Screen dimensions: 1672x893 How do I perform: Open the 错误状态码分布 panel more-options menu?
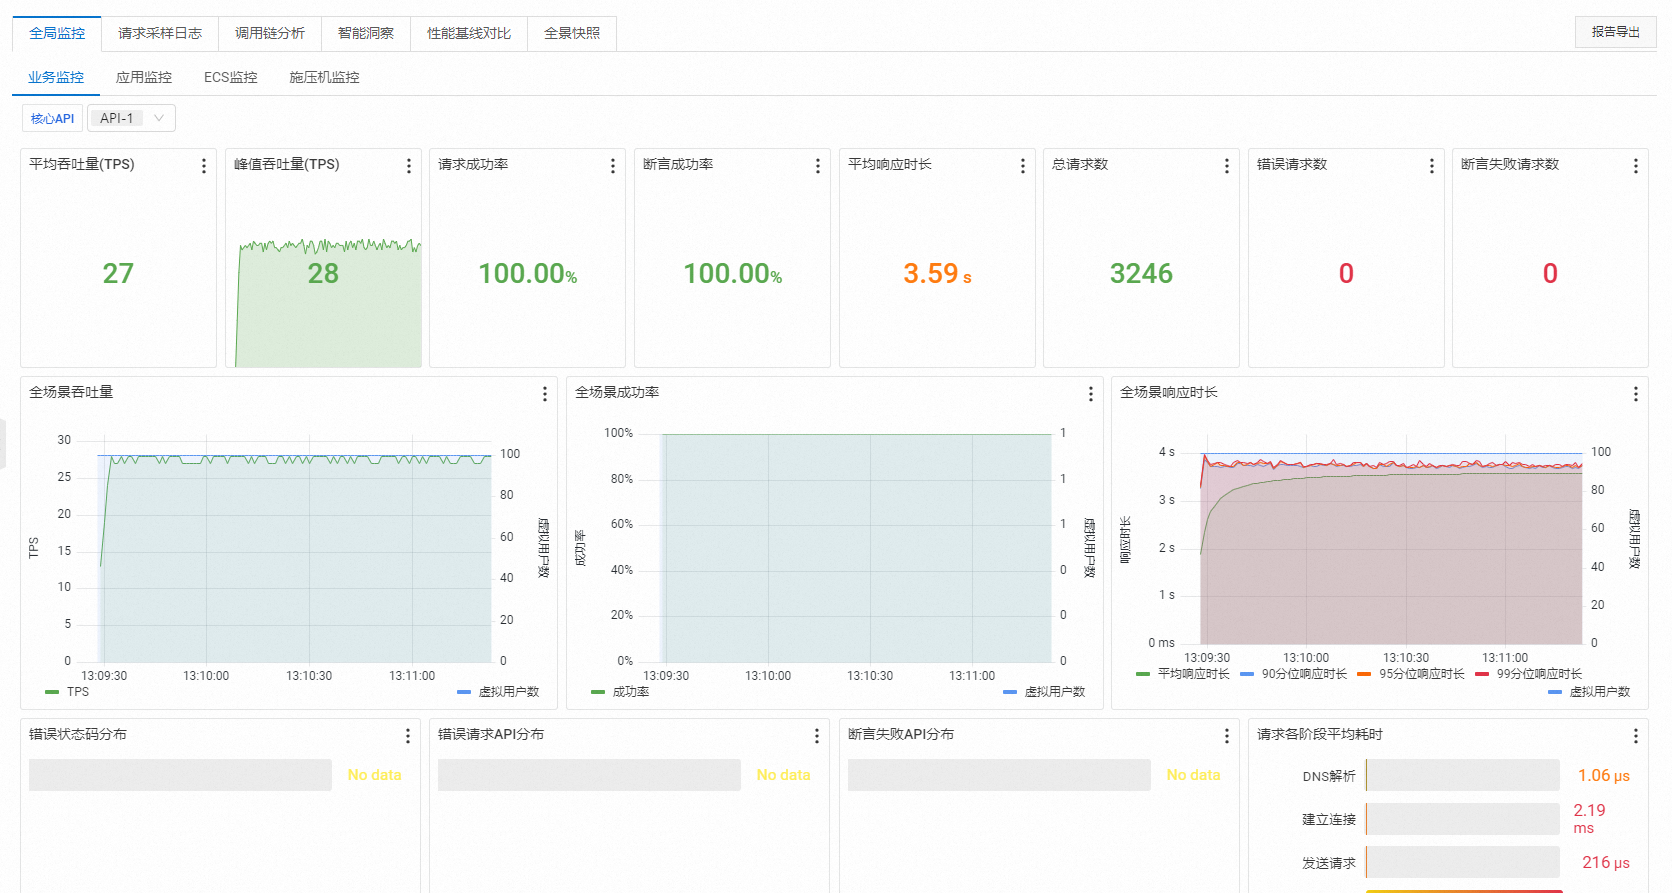coord(408,736)
